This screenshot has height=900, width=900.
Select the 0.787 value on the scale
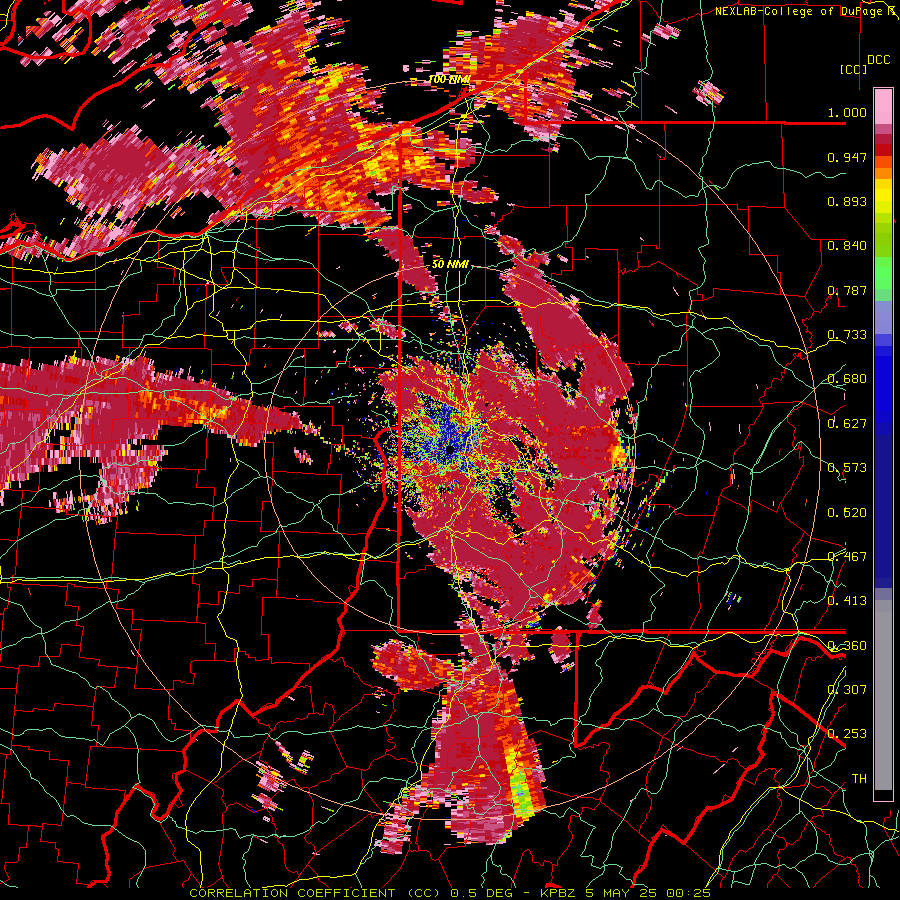coord(847,290)
